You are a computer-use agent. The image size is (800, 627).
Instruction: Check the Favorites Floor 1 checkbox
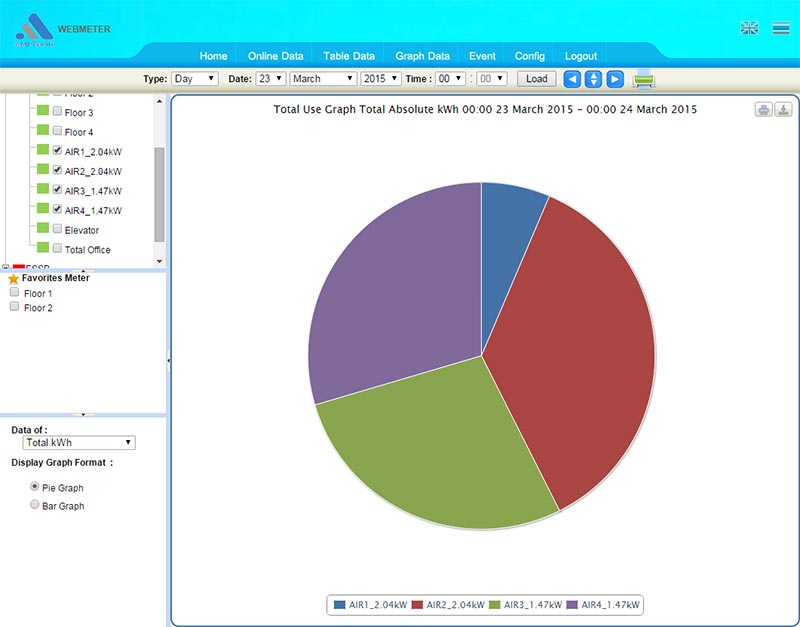[14, 292]
